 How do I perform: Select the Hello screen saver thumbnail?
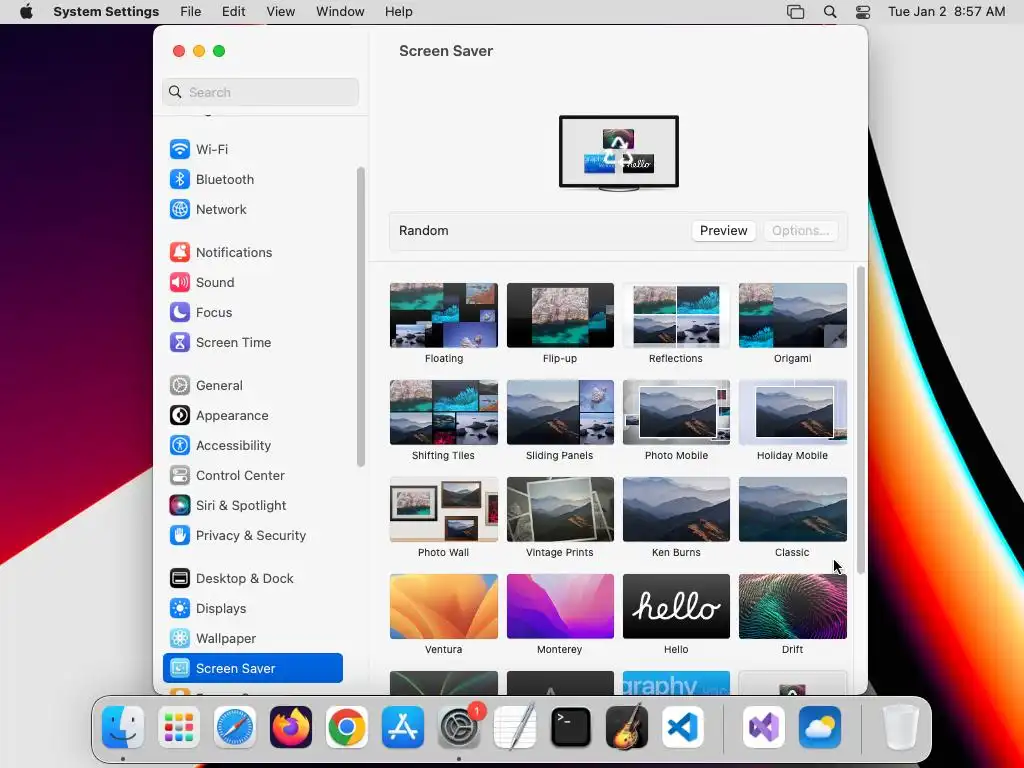677,606
